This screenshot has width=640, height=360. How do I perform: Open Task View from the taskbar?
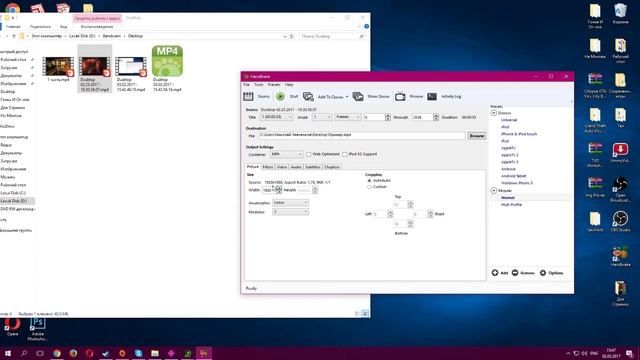40,353
